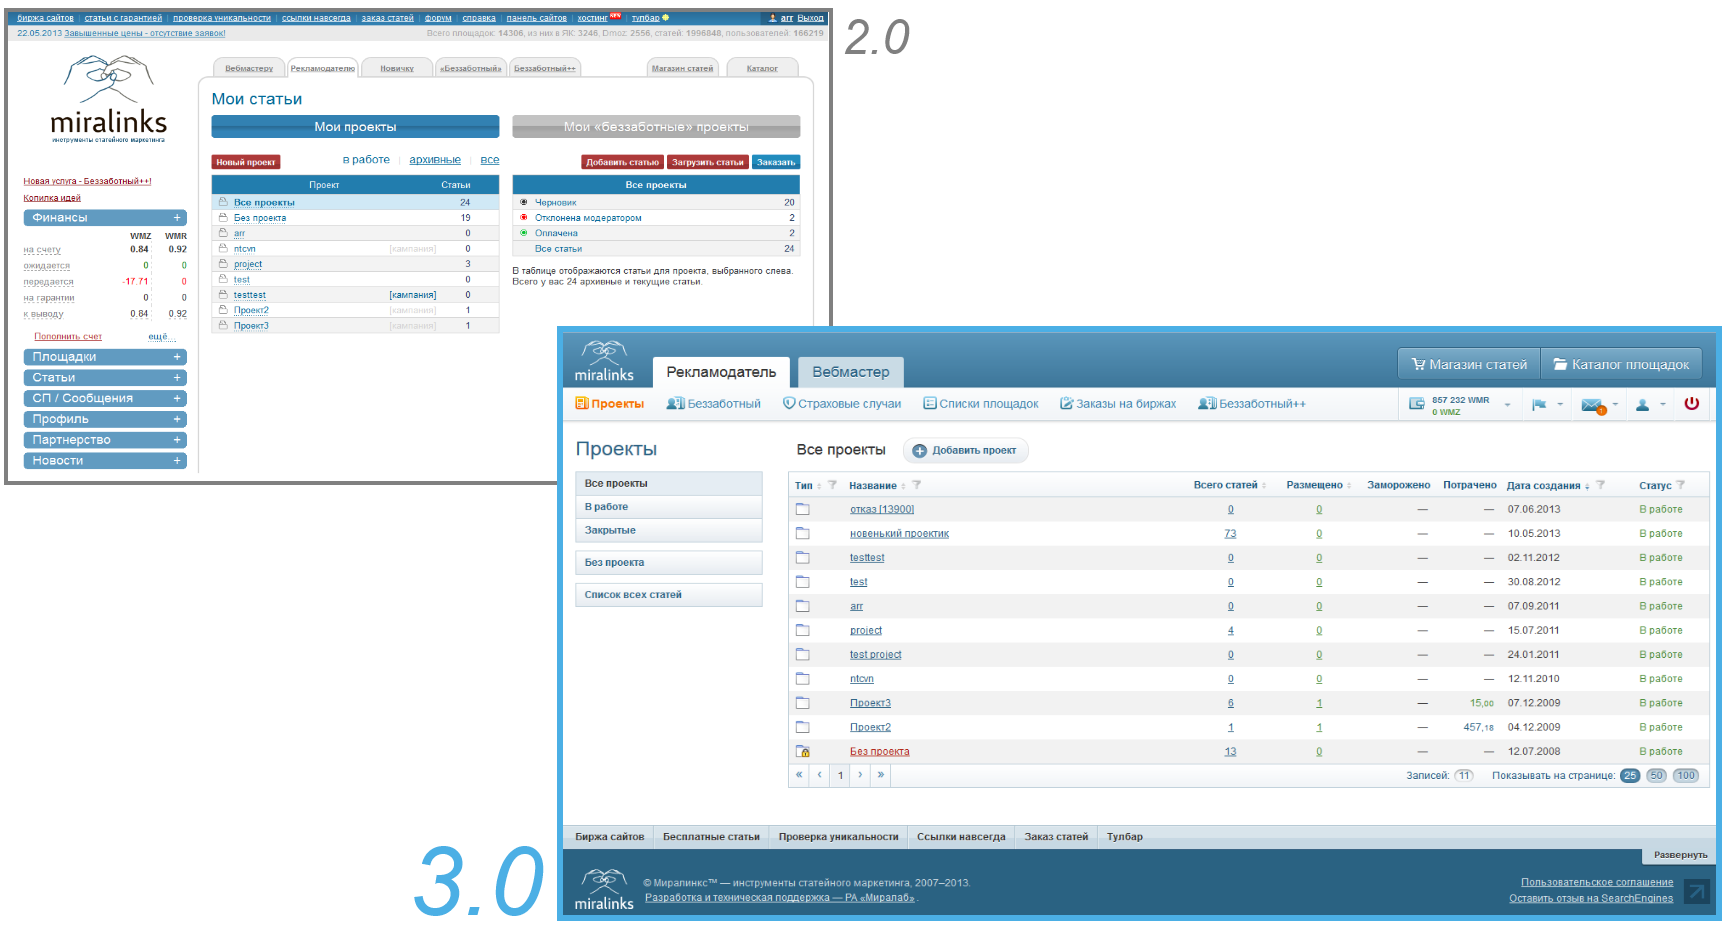Open the user profile dropdown arrow
The width and height of the screenshot is (1728, 928).
pyautogui.click(x=1663, y=405)
